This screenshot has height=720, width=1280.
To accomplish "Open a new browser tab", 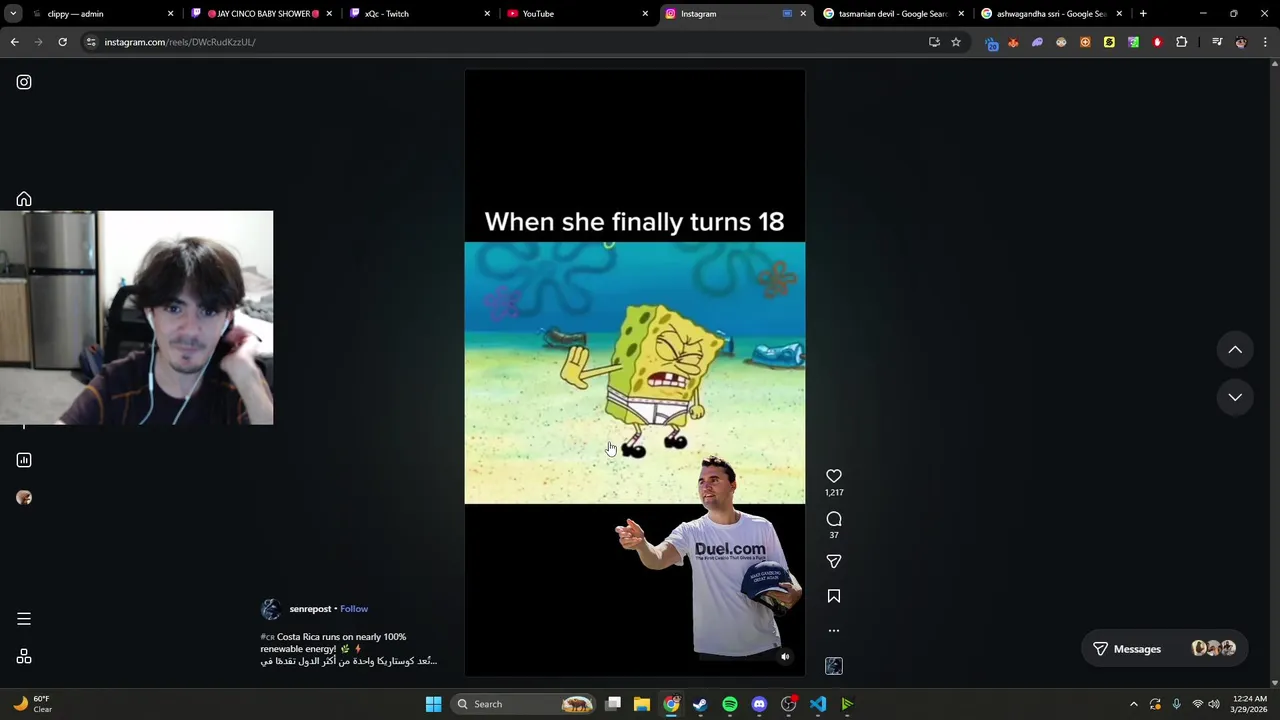I will click(1143, 14).
